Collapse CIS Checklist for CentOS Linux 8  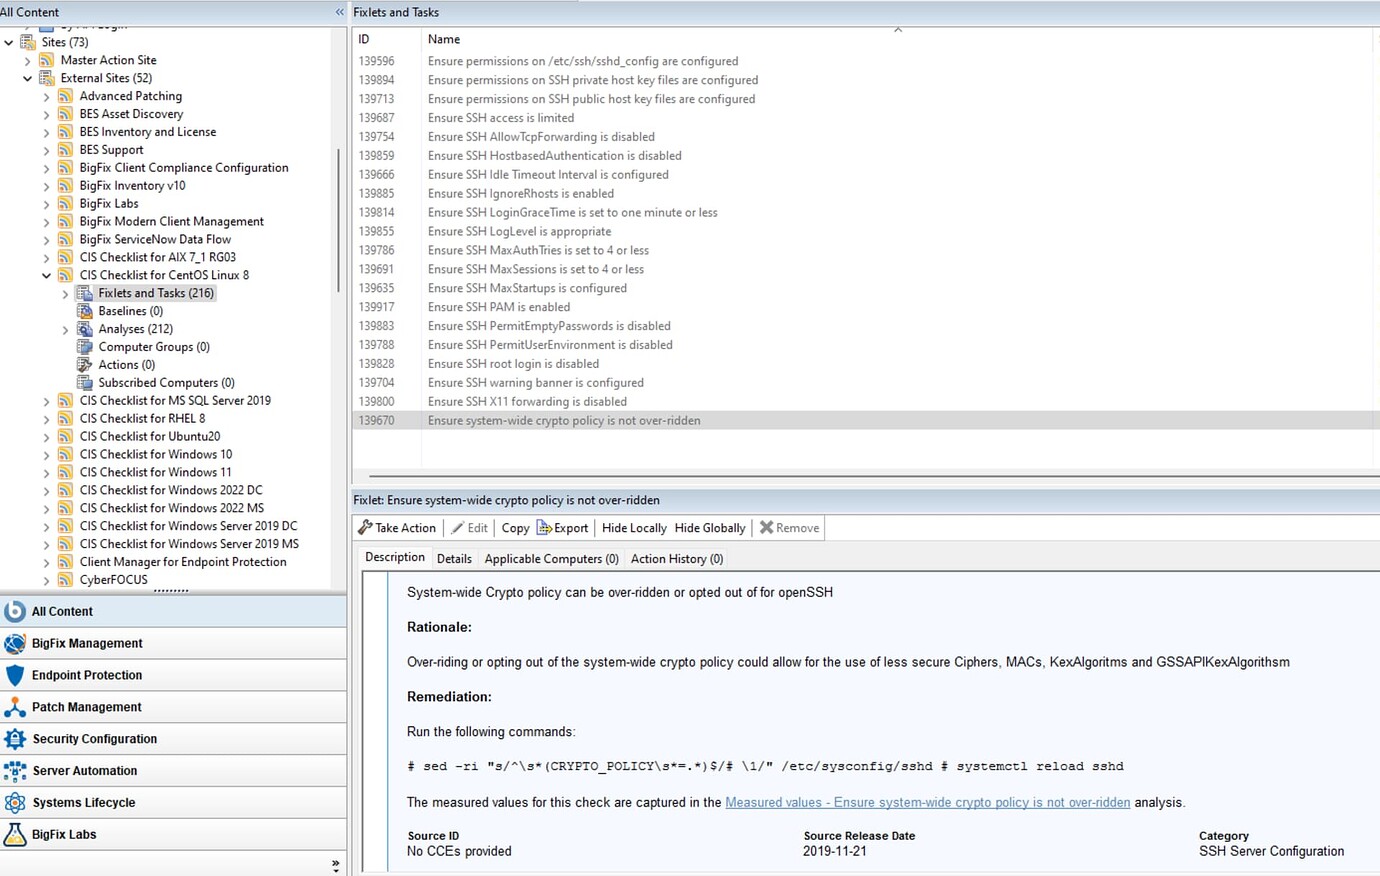pos(46,275)
